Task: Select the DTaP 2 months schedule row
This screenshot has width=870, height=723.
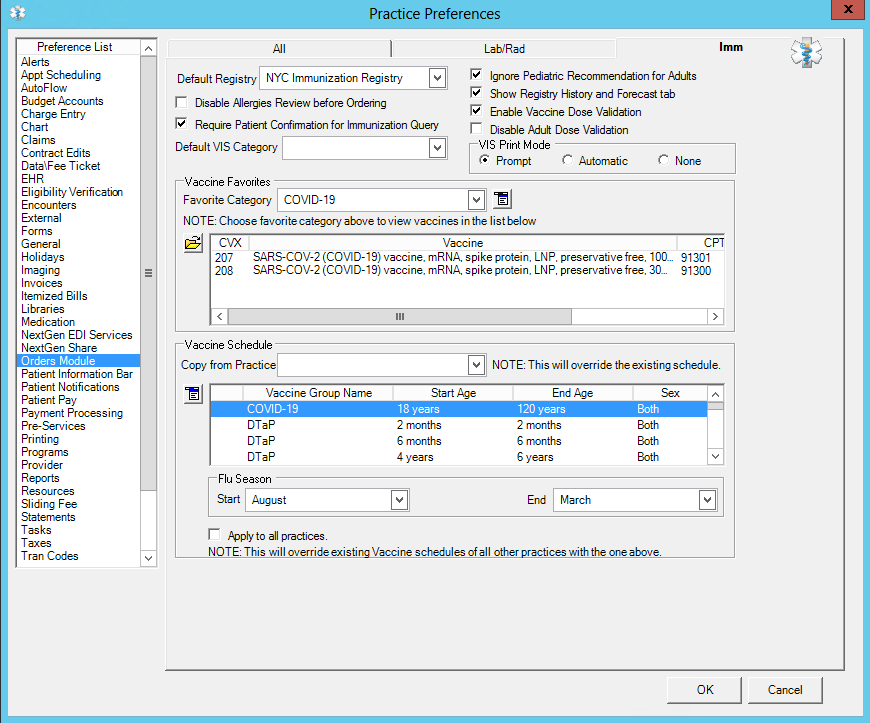Action: point(459,425)
